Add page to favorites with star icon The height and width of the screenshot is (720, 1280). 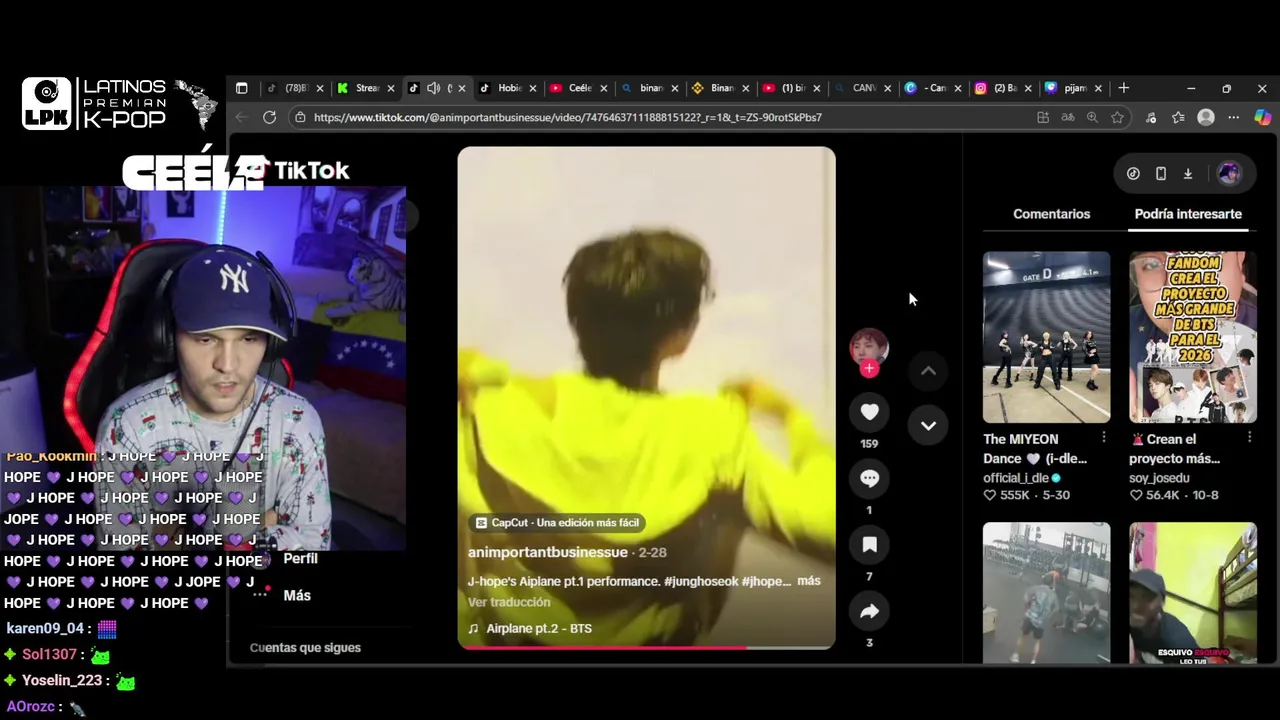pyautogui.click(x=1117, y=117)
